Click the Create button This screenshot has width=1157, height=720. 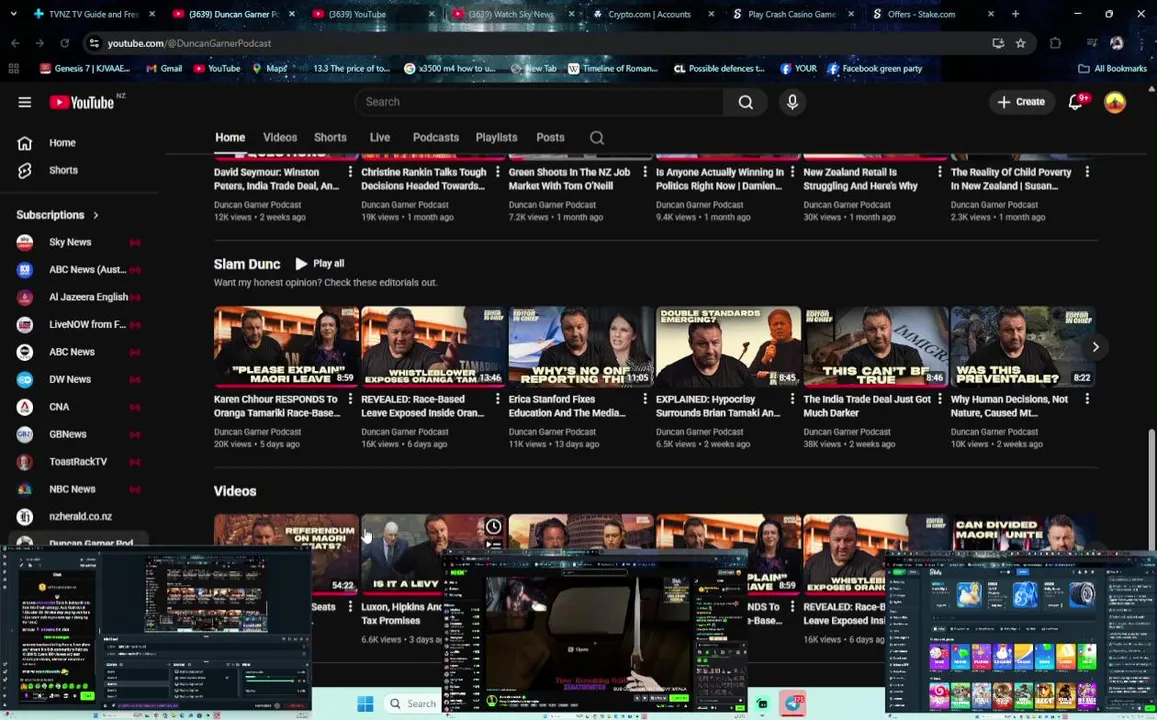click(x=1021, y=102)
